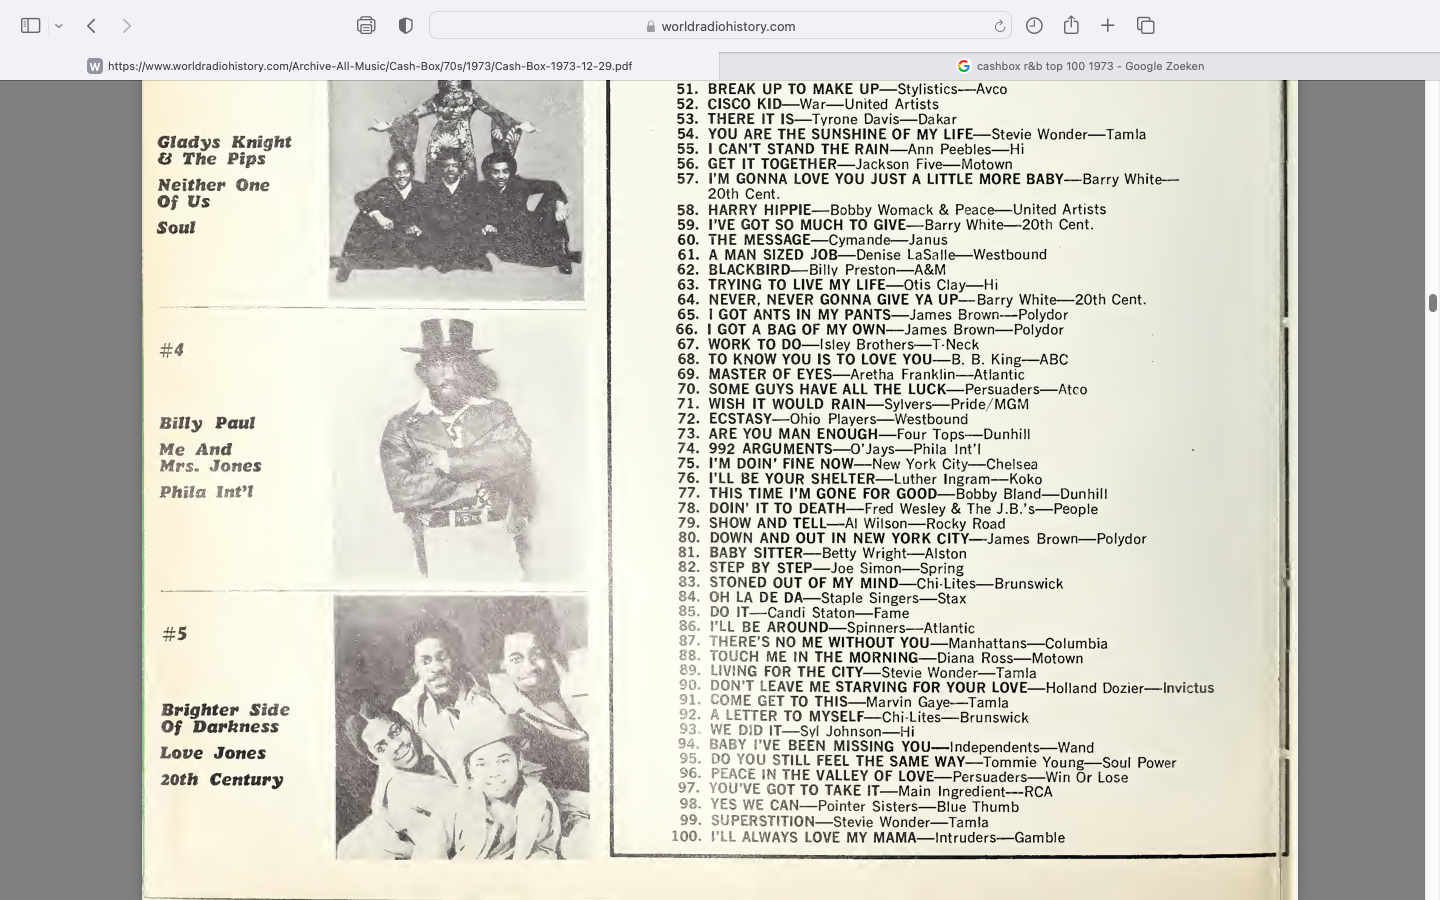Select the 'Love Jones' title
The width and height of the screenshot is (1440, 900).
213,753
